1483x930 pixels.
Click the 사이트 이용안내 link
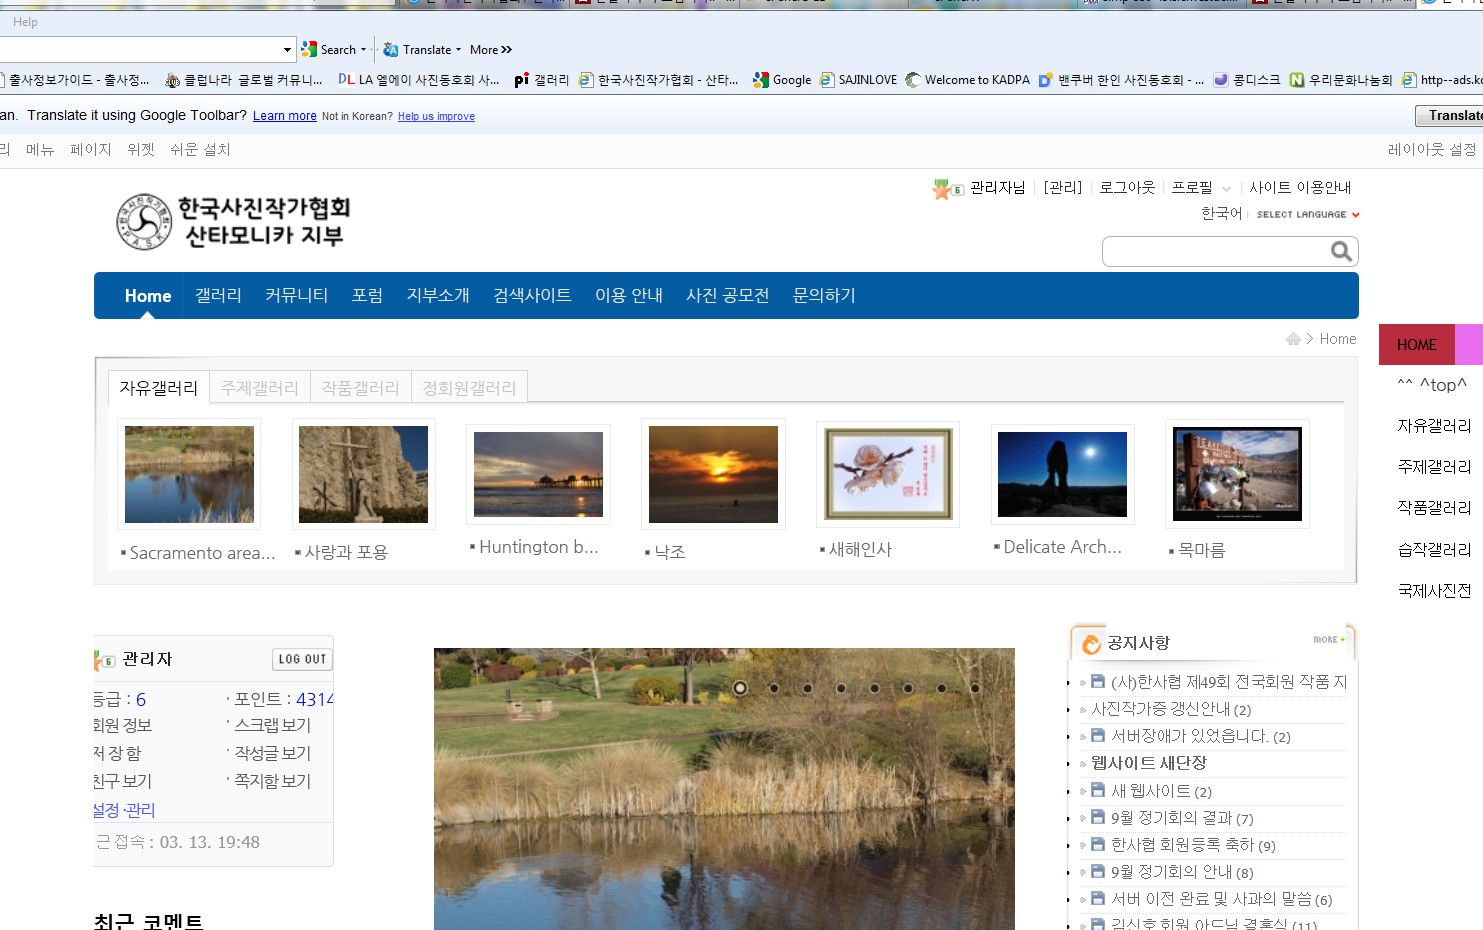(1300, 188)
